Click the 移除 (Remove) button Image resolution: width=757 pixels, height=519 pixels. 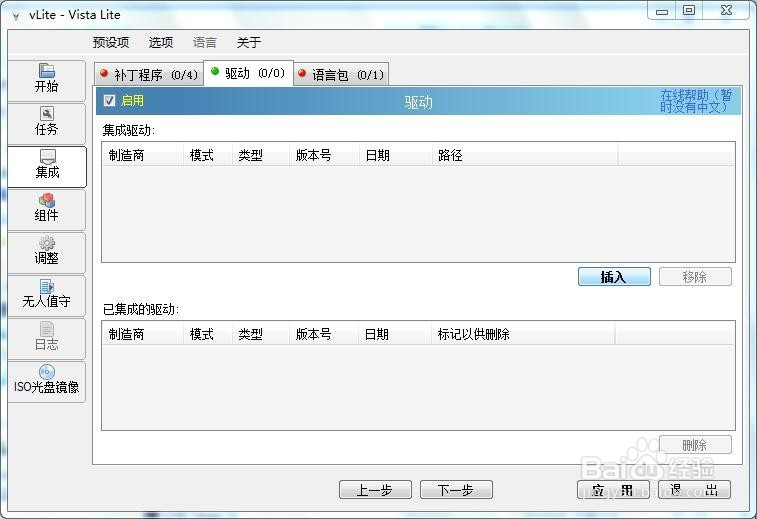(695, 277)
